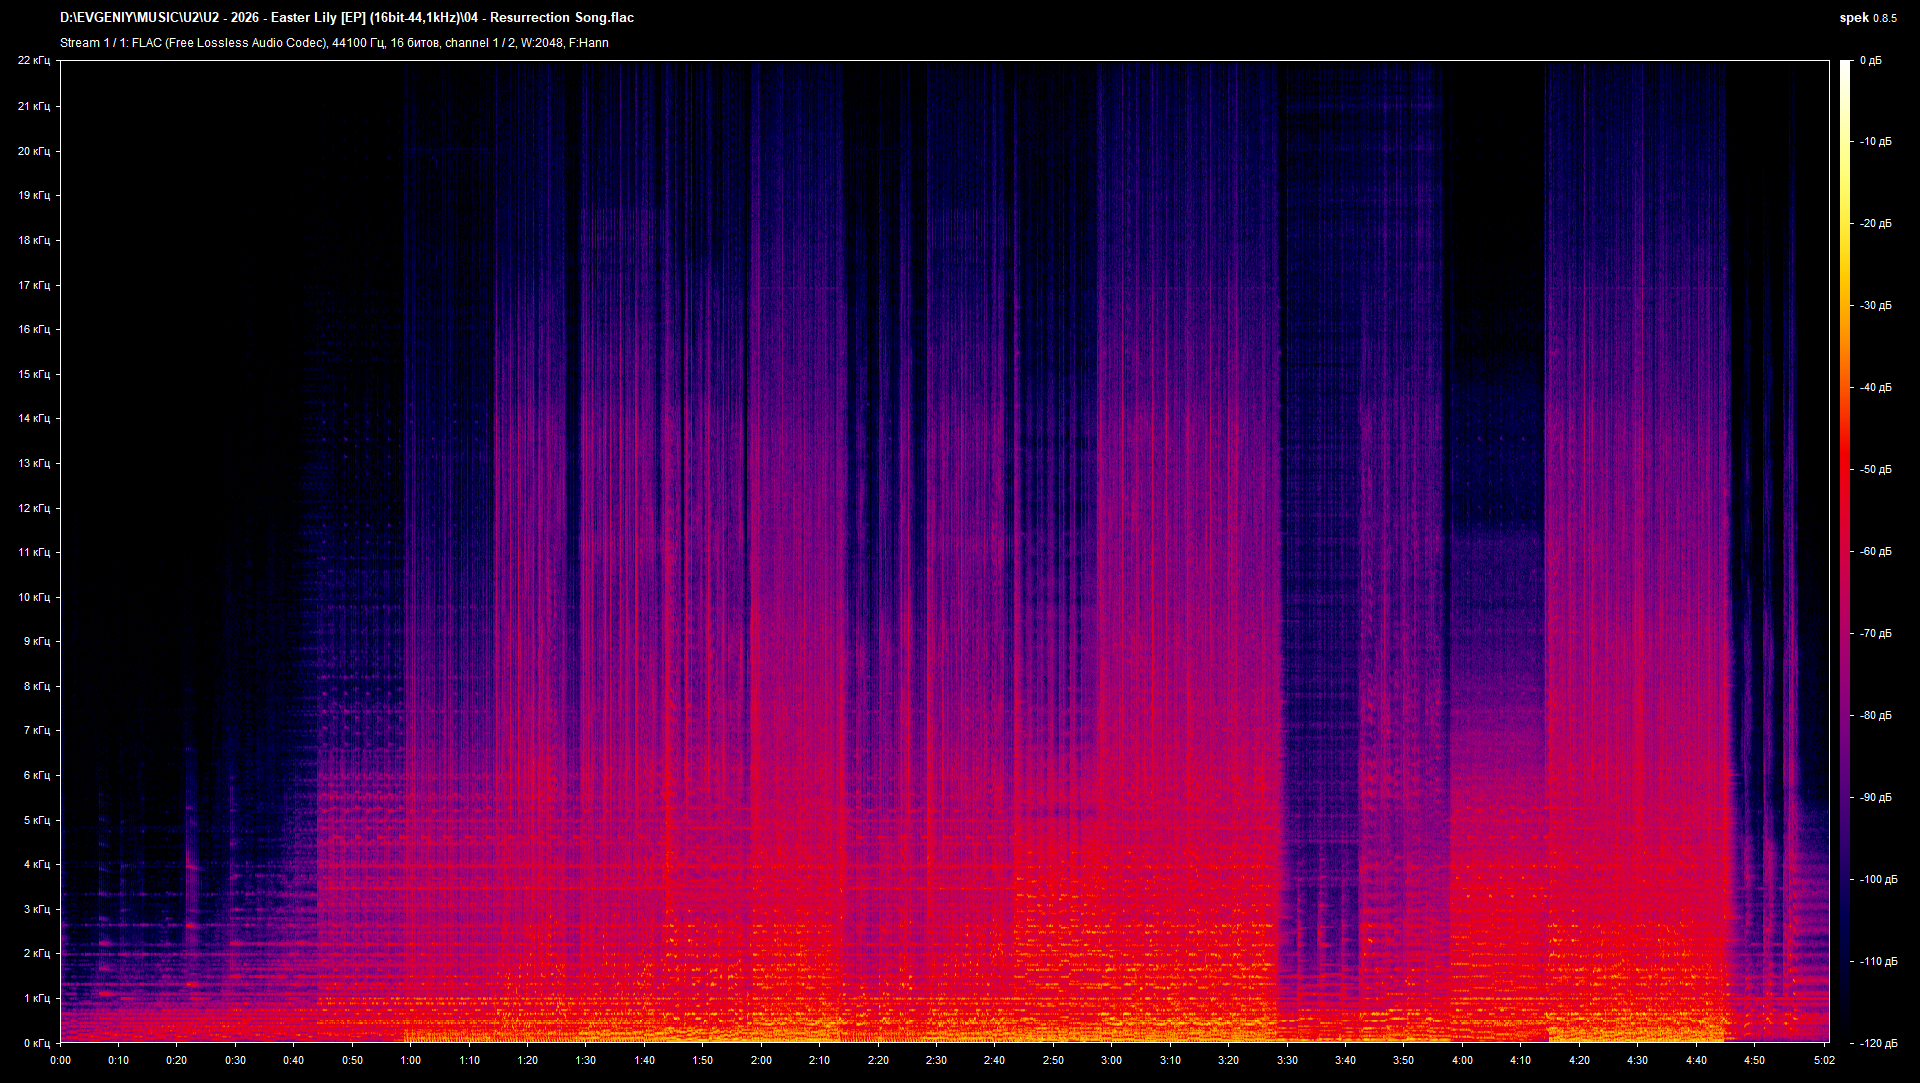This screenshot has height=1083, width=1920.
Task: Select the '19 кГц' frequency axis label
Action: (x=34, y=195)
